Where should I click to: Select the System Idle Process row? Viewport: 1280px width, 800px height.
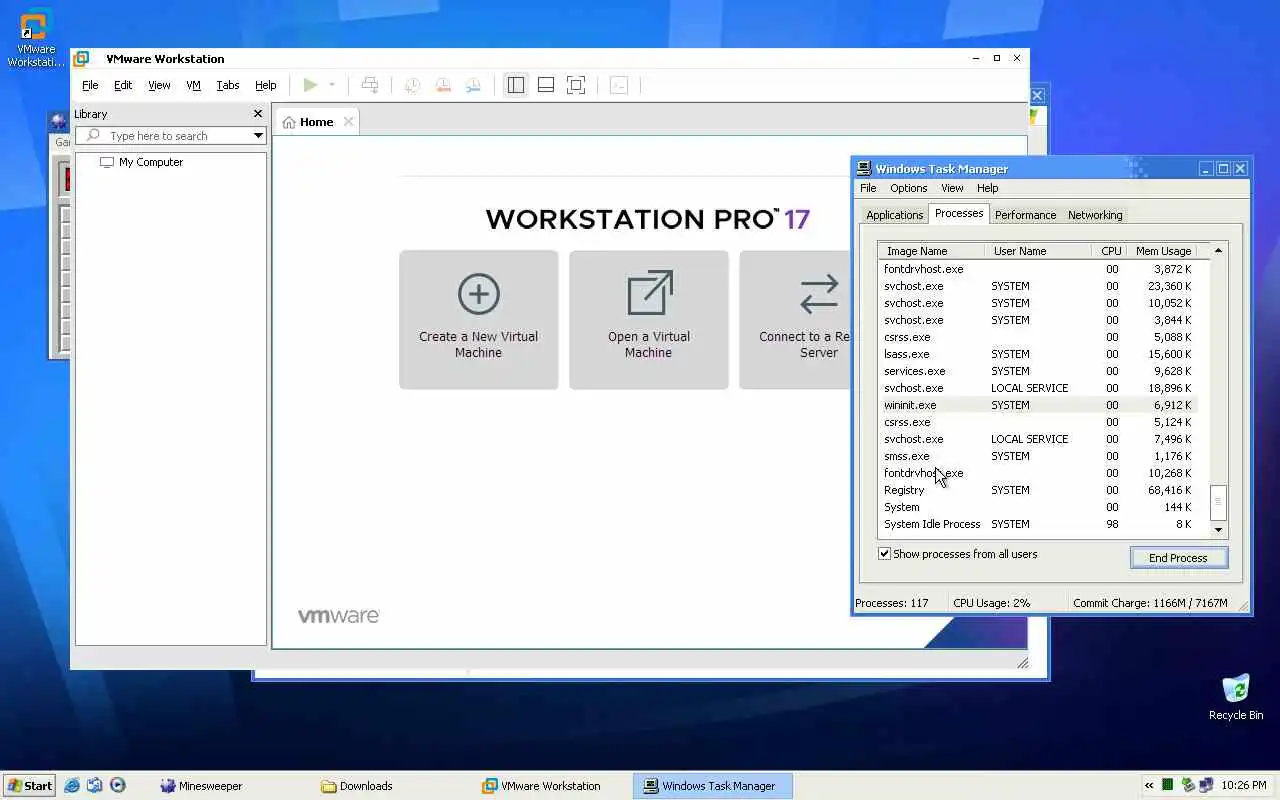tap(1038, 524)
